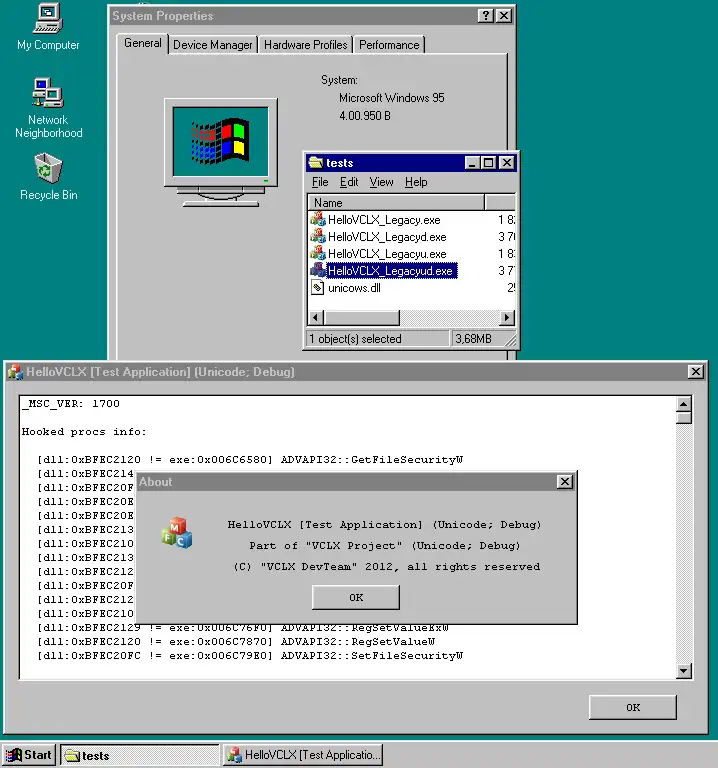Click the HelloVCLX window title bar icon

15,372
